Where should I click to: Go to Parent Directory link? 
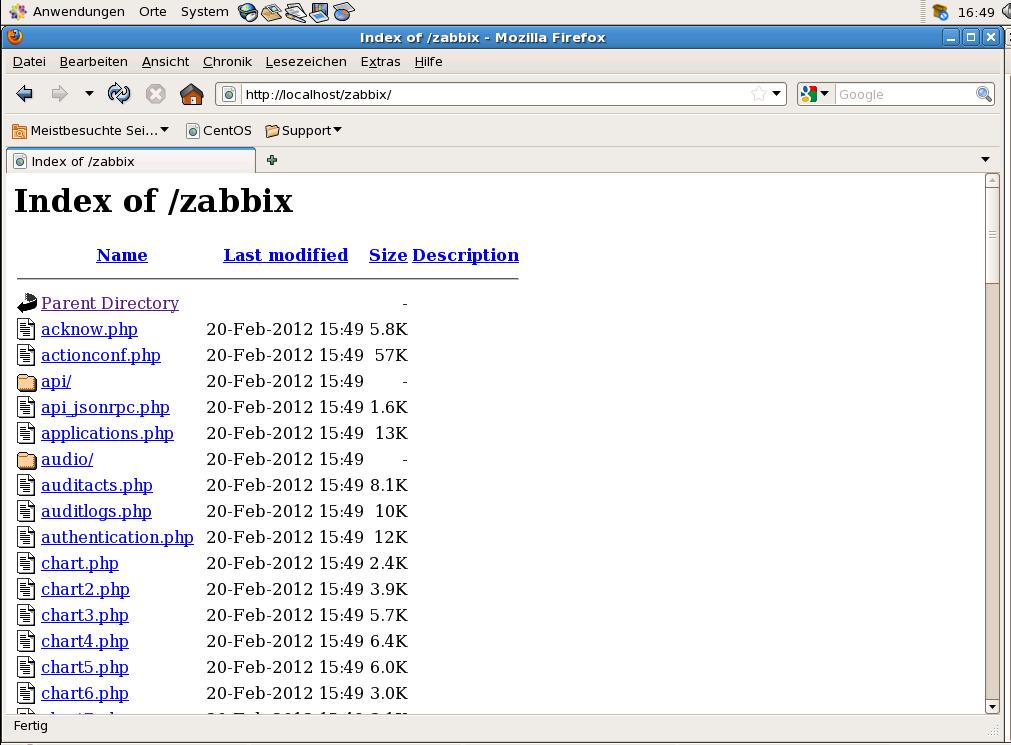(x=110, y=303)
